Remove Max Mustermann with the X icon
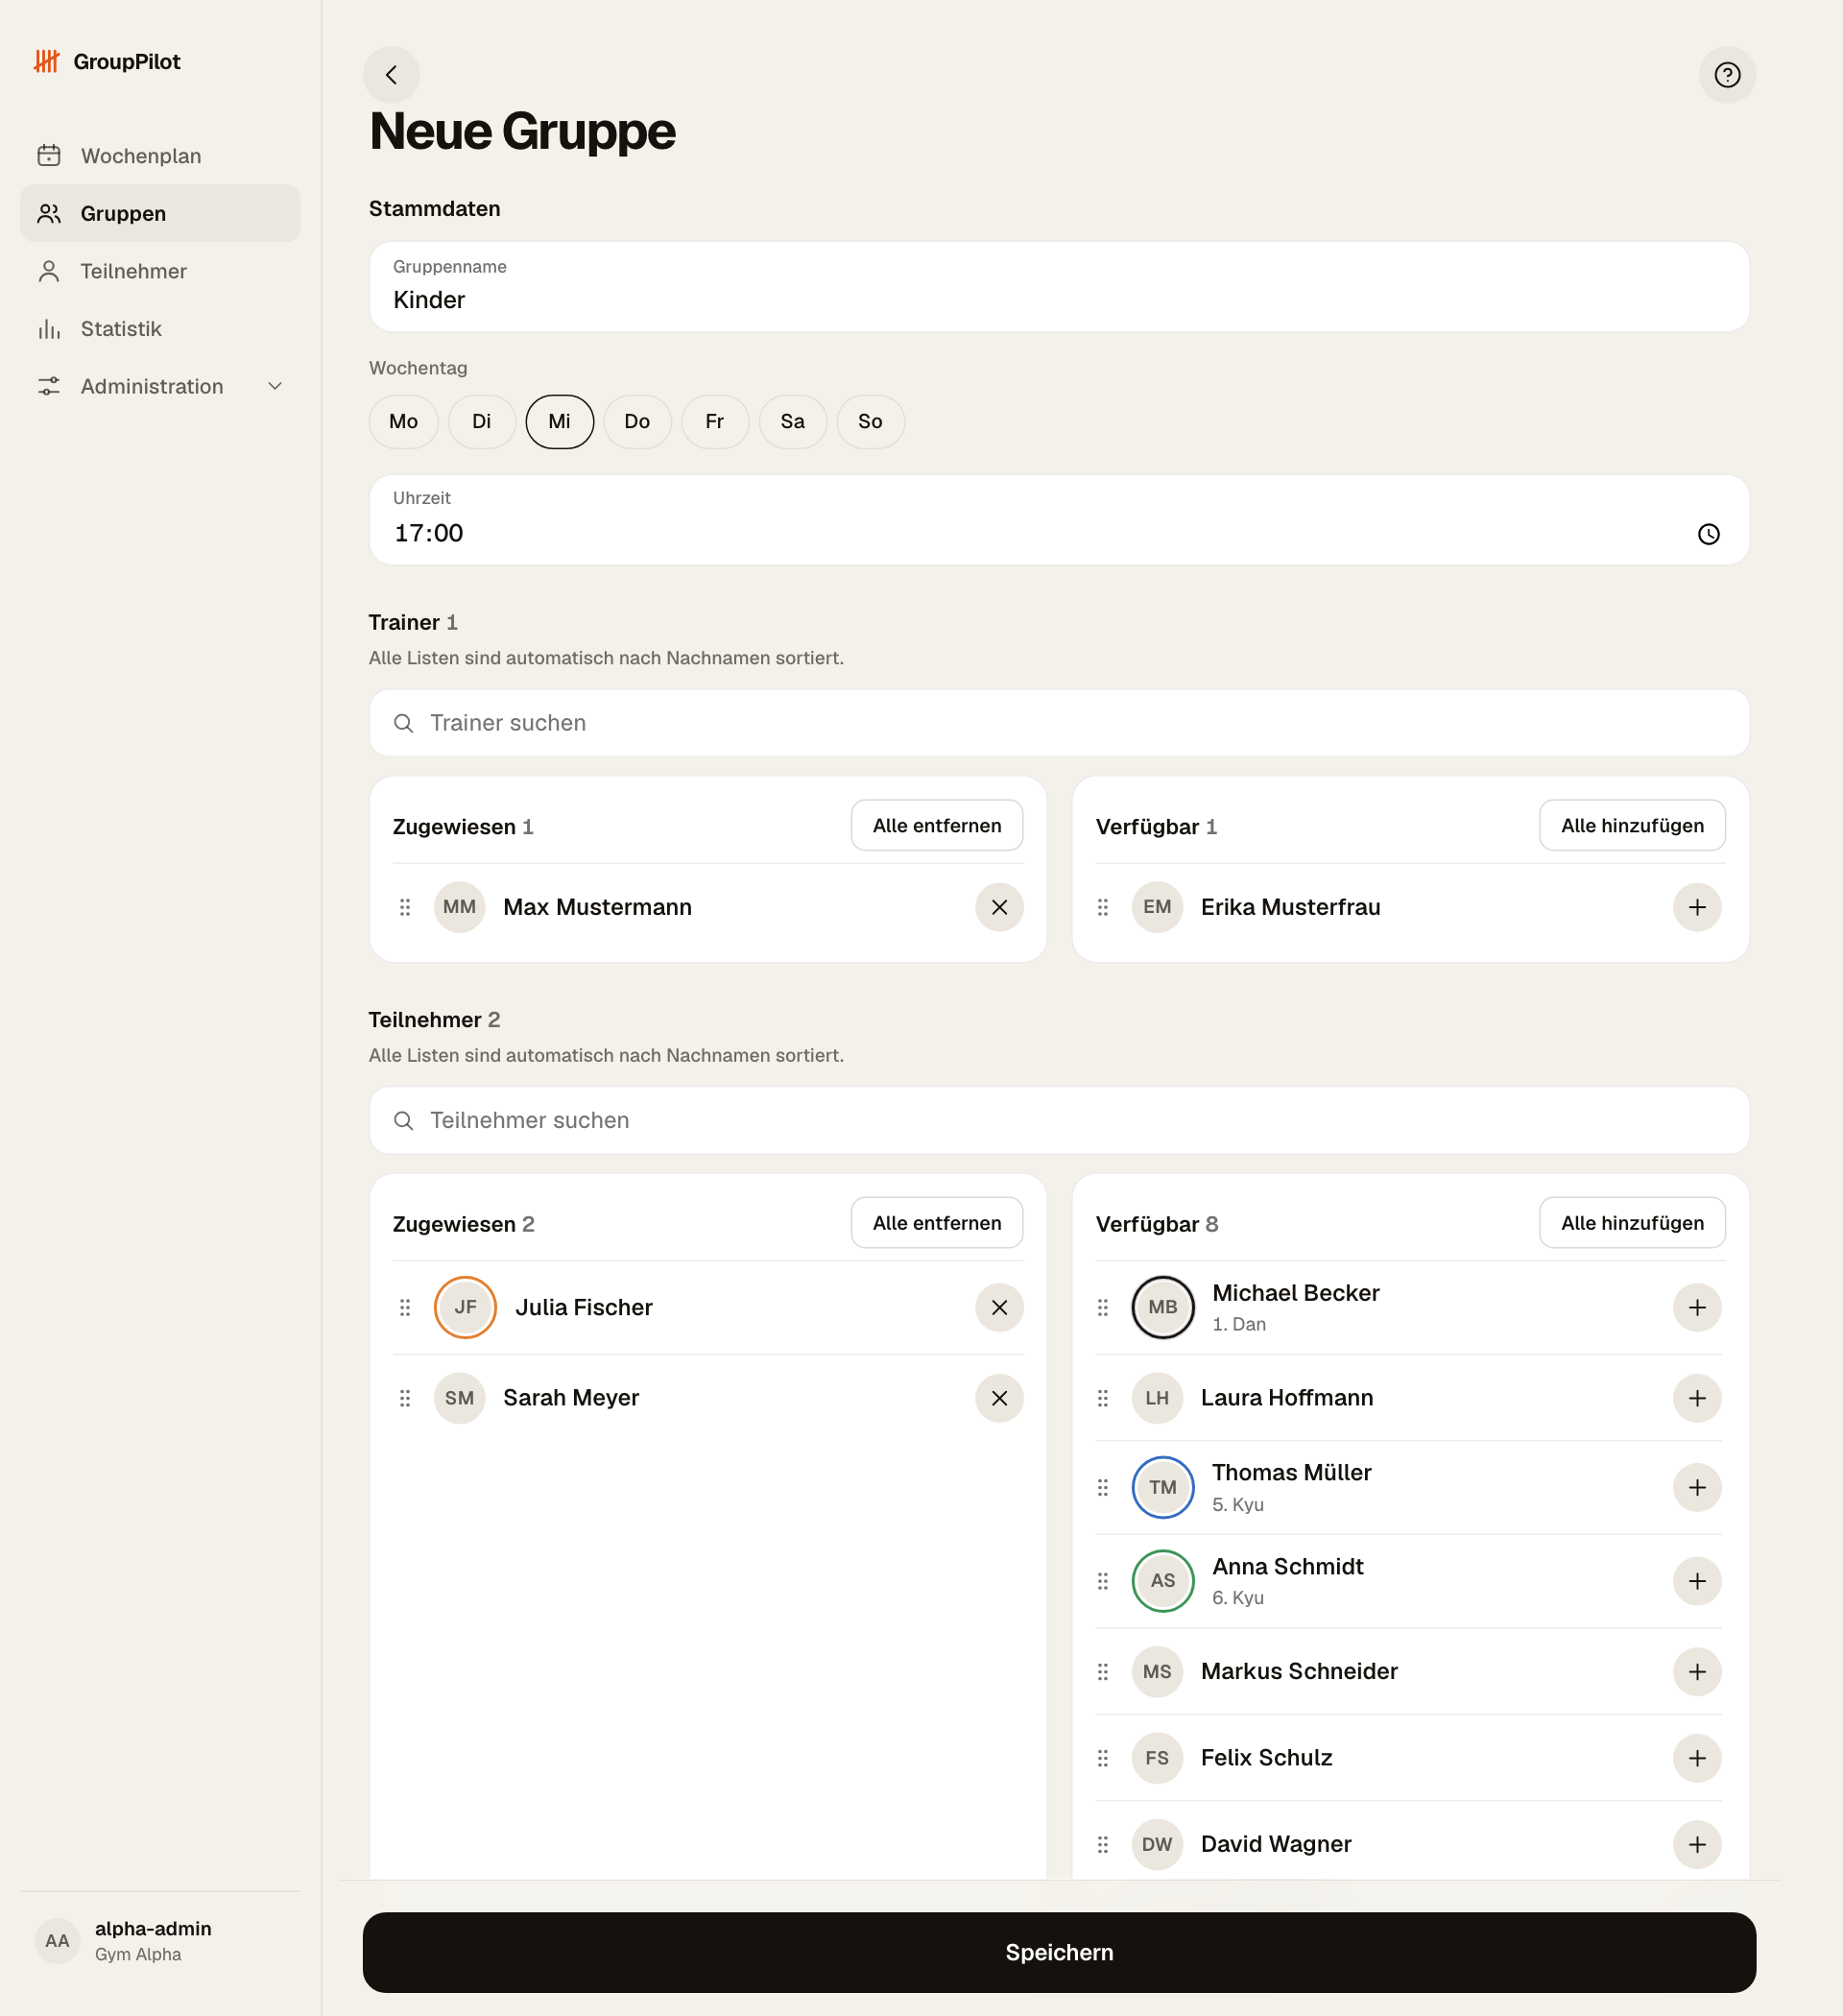1843x2016 pixels. [x=999, y=907]
